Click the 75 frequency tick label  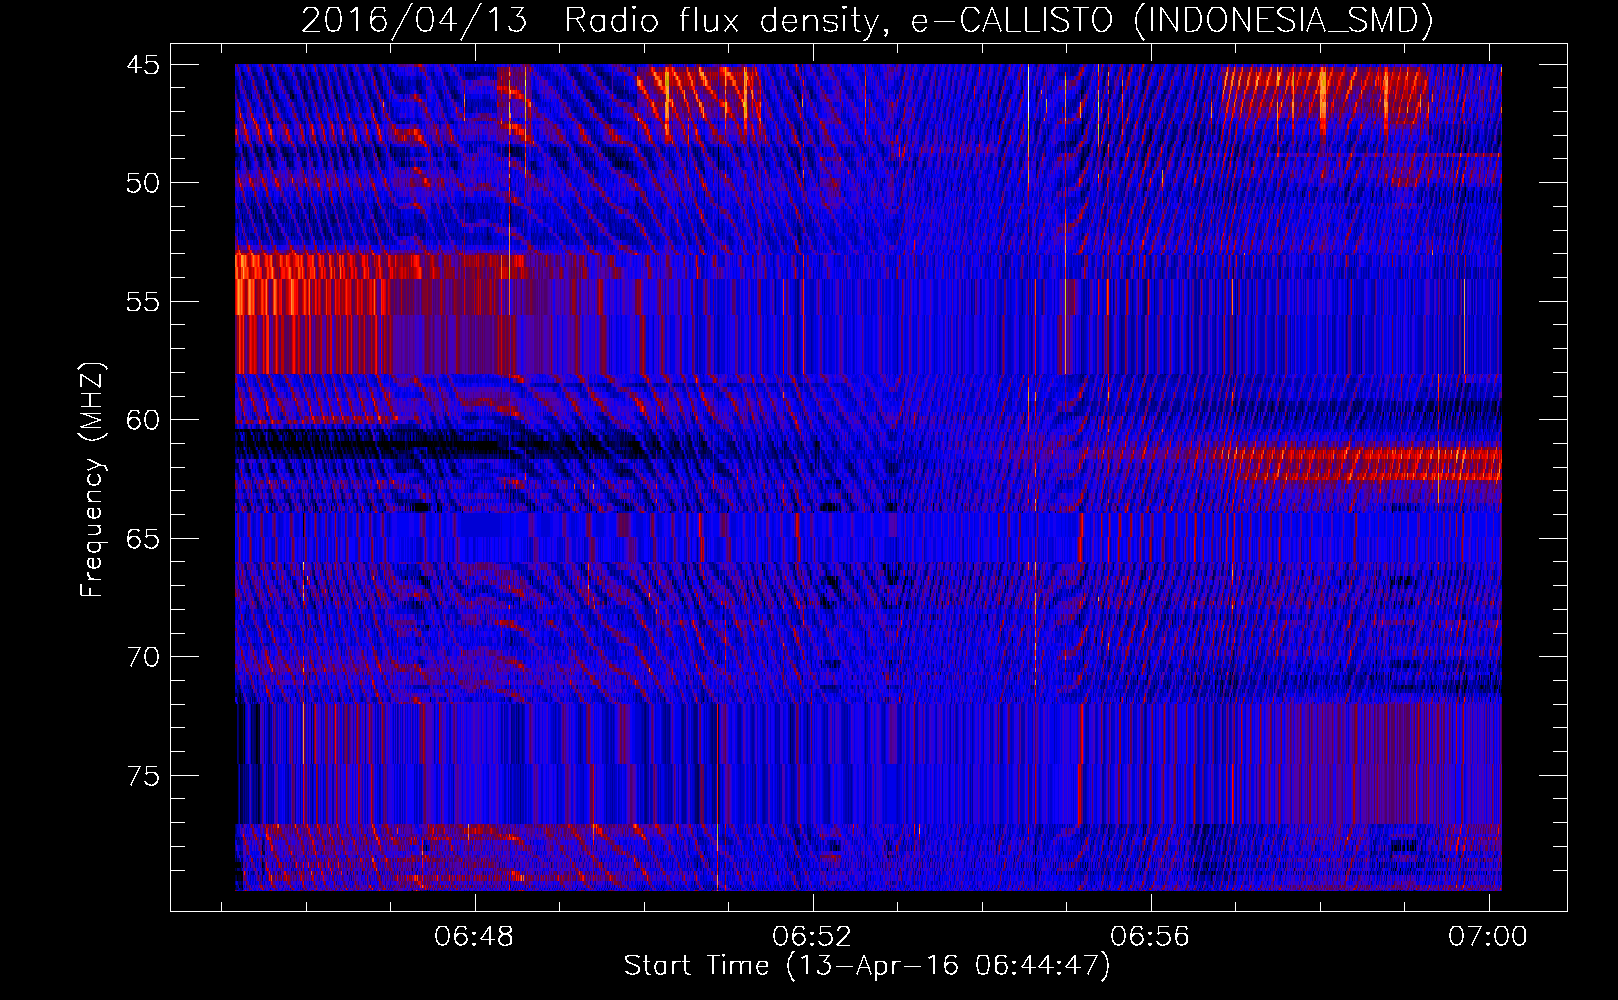pos(143,776)
